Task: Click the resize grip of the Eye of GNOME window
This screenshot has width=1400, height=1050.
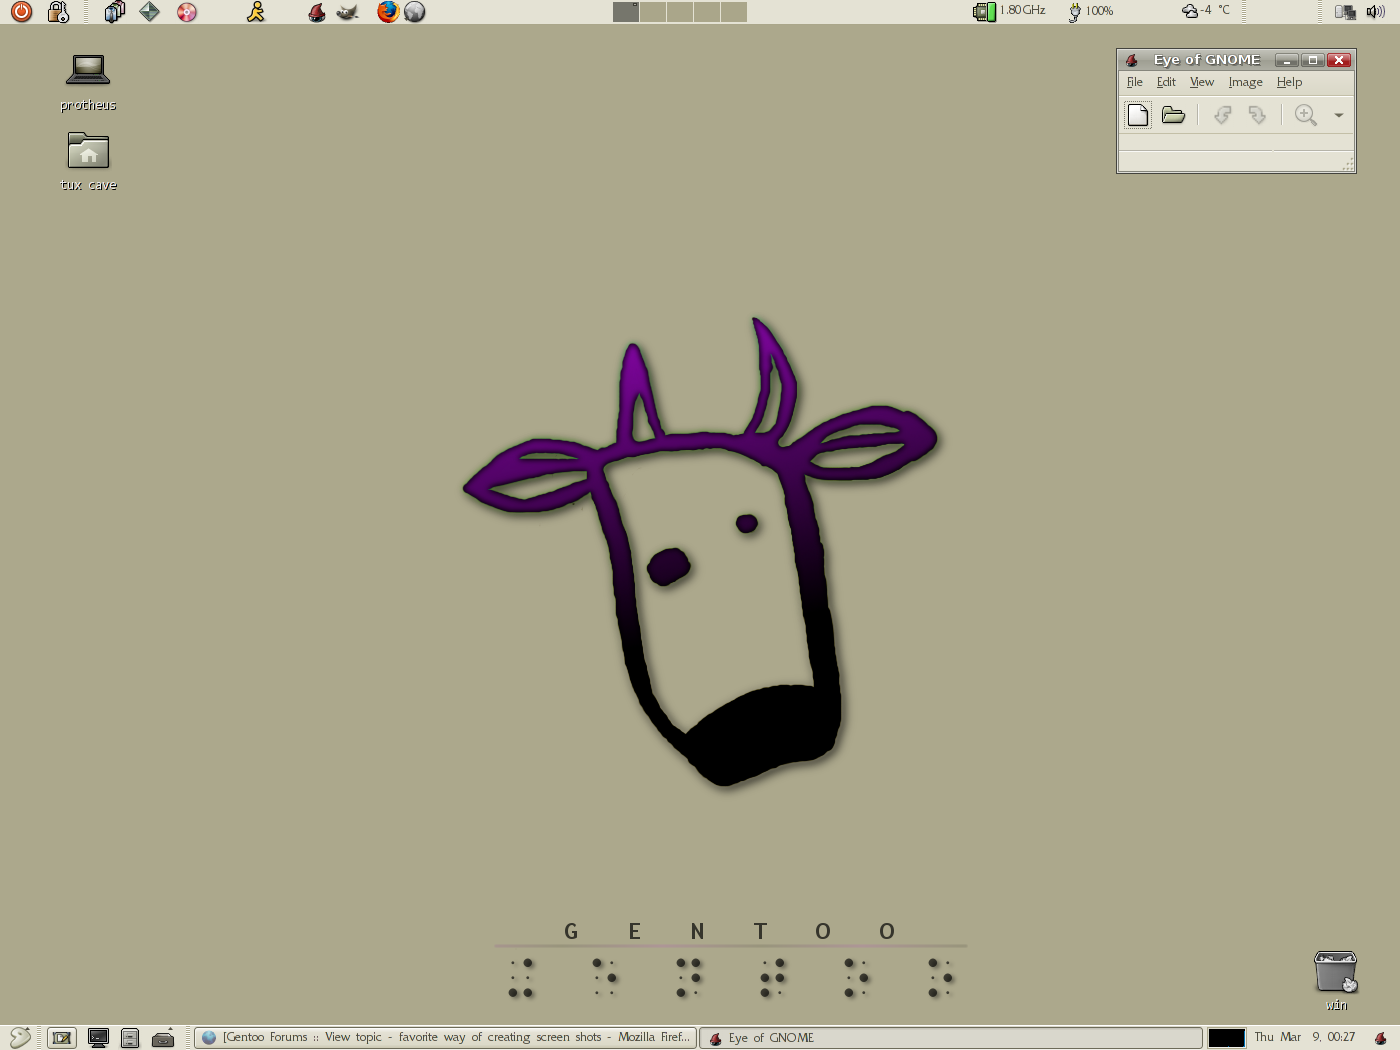Action: coord(1349,165)
